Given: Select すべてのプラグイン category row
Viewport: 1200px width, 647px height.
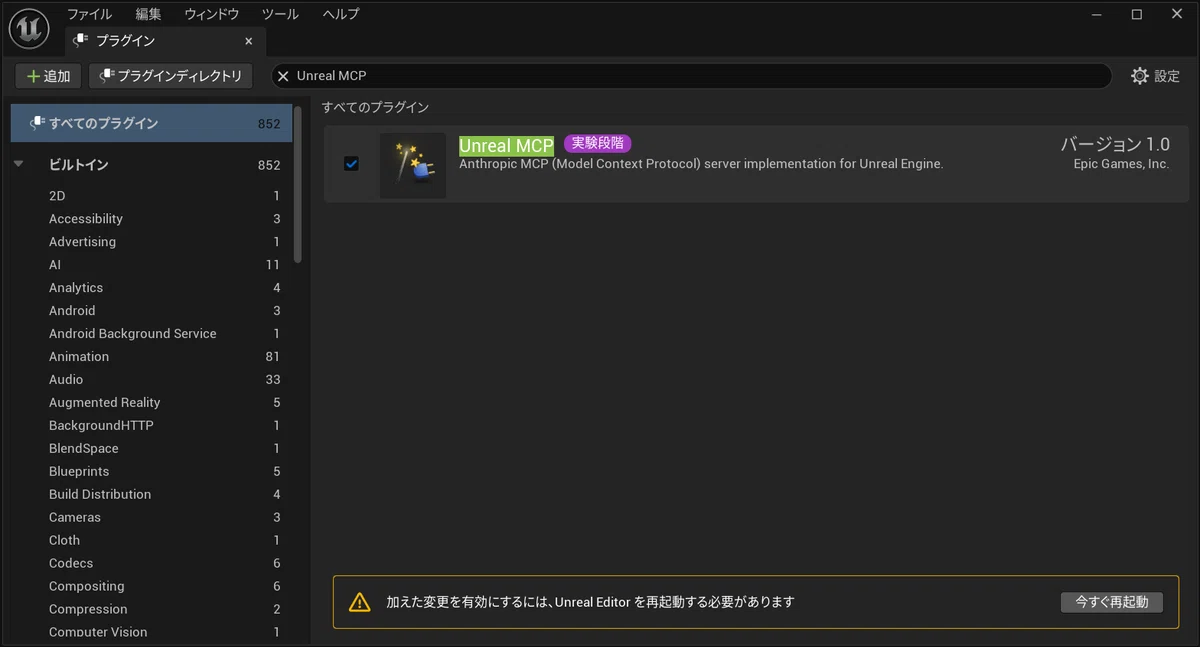Looking at the screenshot, I should (151, 123).
